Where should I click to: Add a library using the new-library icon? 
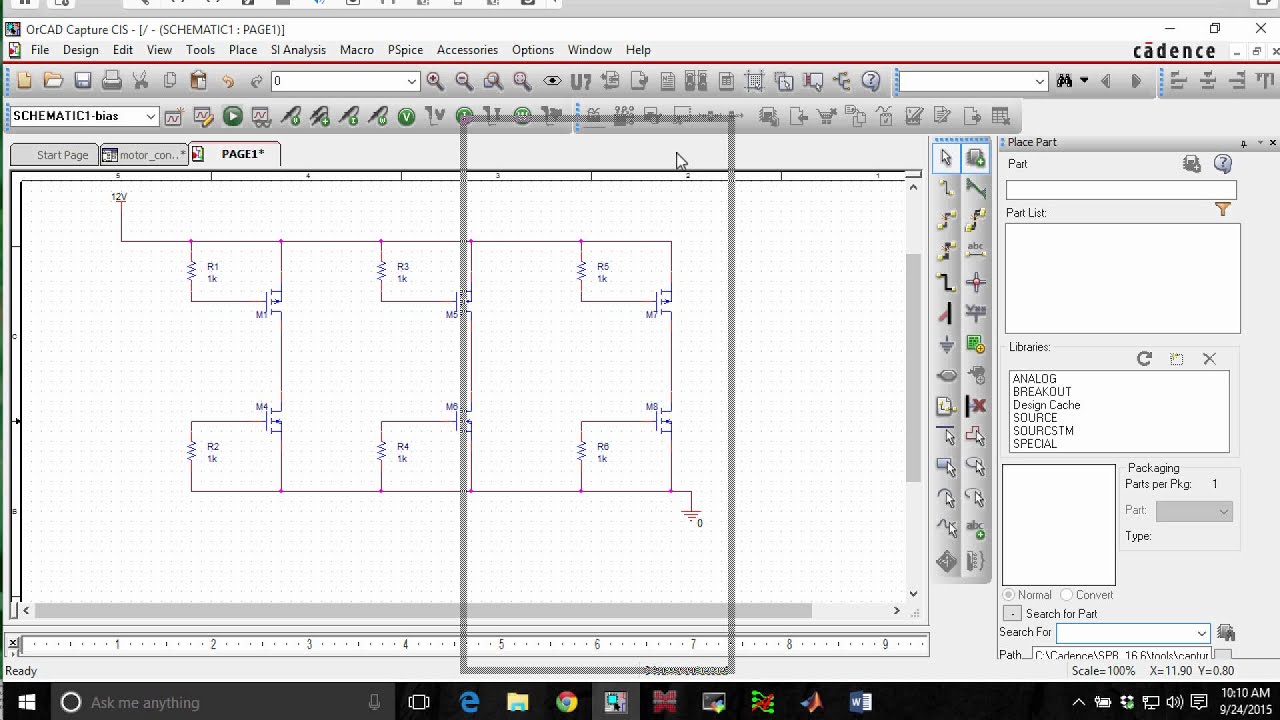1177,359
